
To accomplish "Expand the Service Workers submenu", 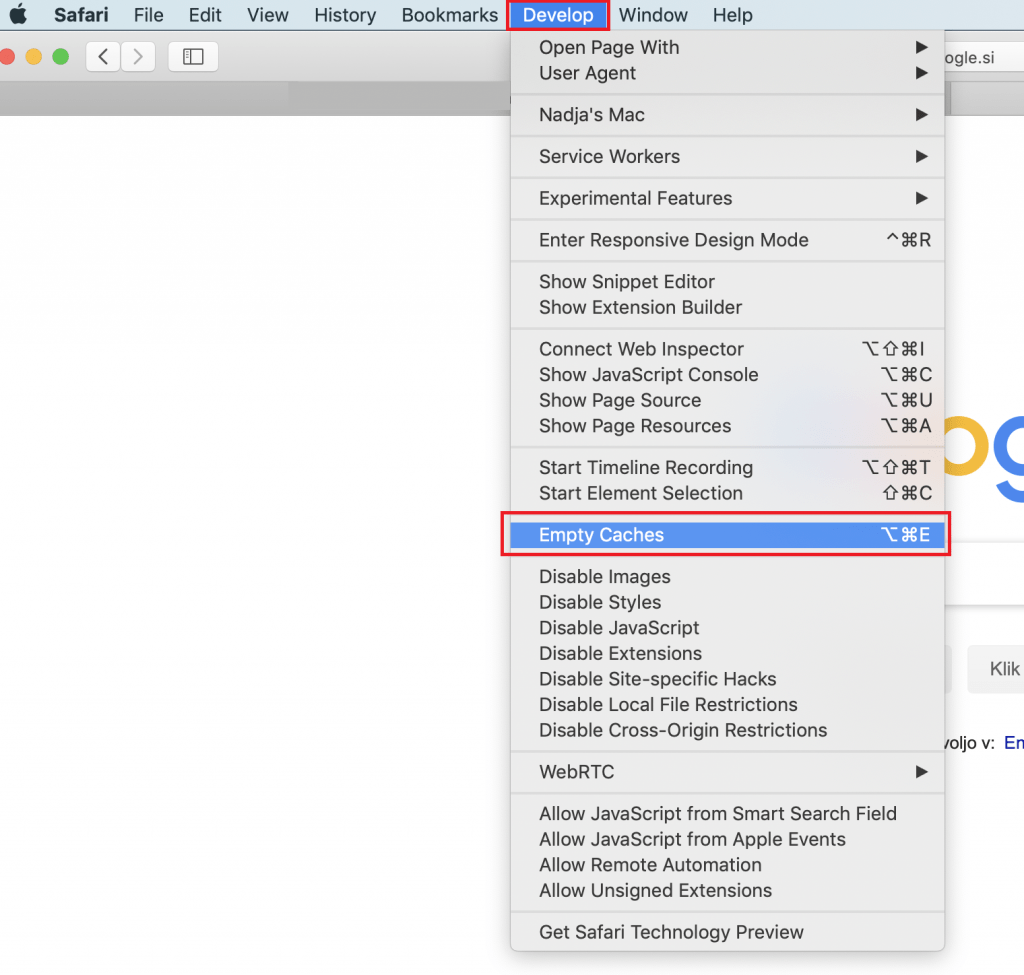I will [x=728, y=157].
